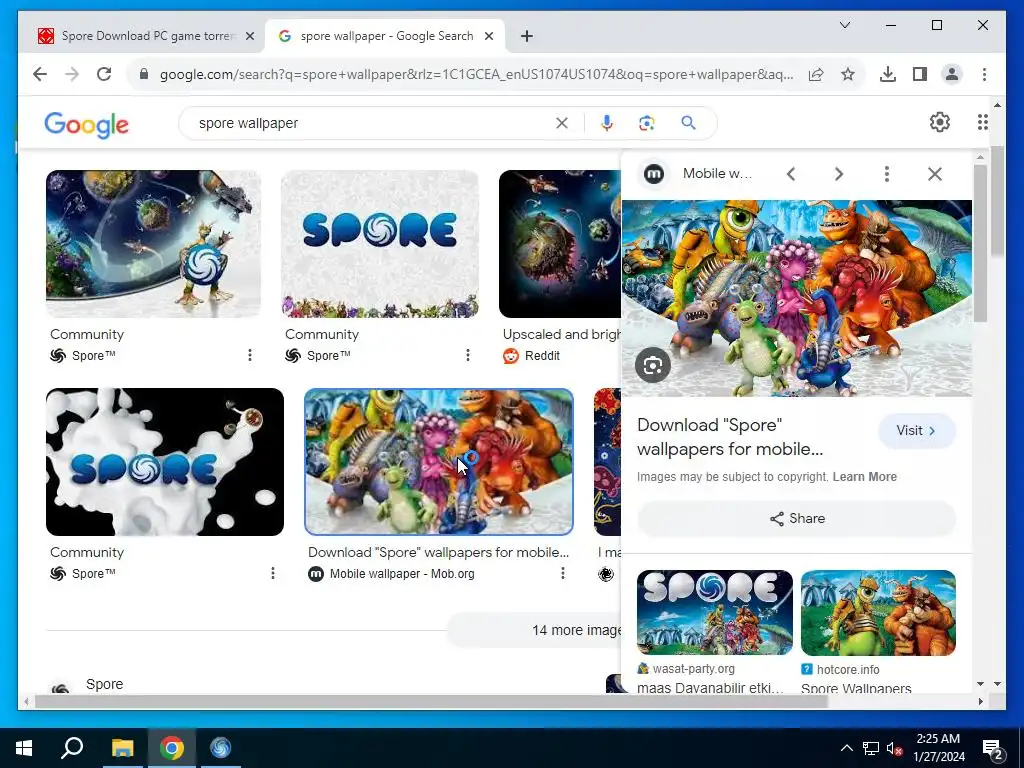Open options for first Community Spore result
The image size is (1024, 768).
coord(249,355)
